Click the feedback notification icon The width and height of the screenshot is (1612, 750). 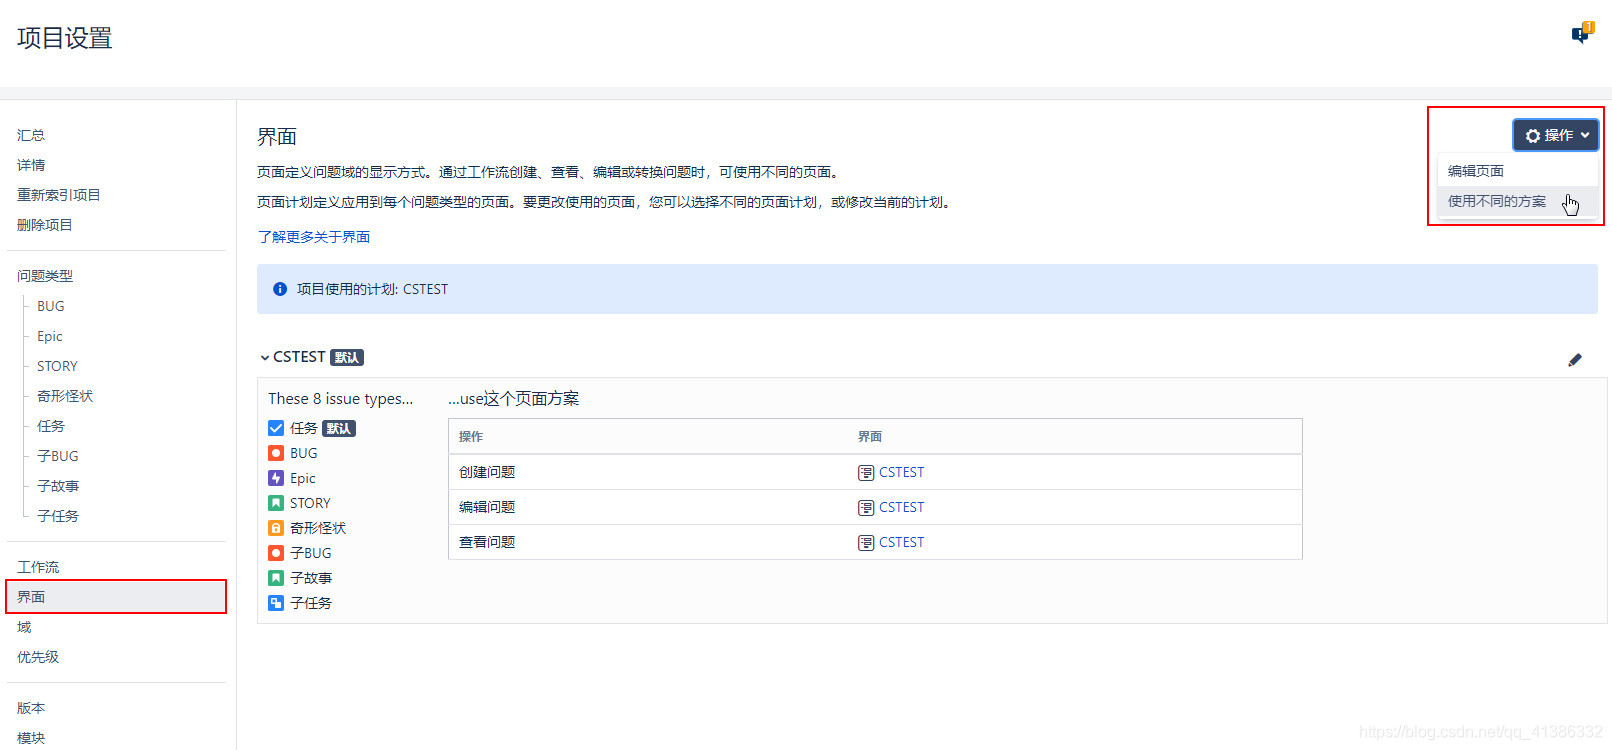[x=1582, y=33]
